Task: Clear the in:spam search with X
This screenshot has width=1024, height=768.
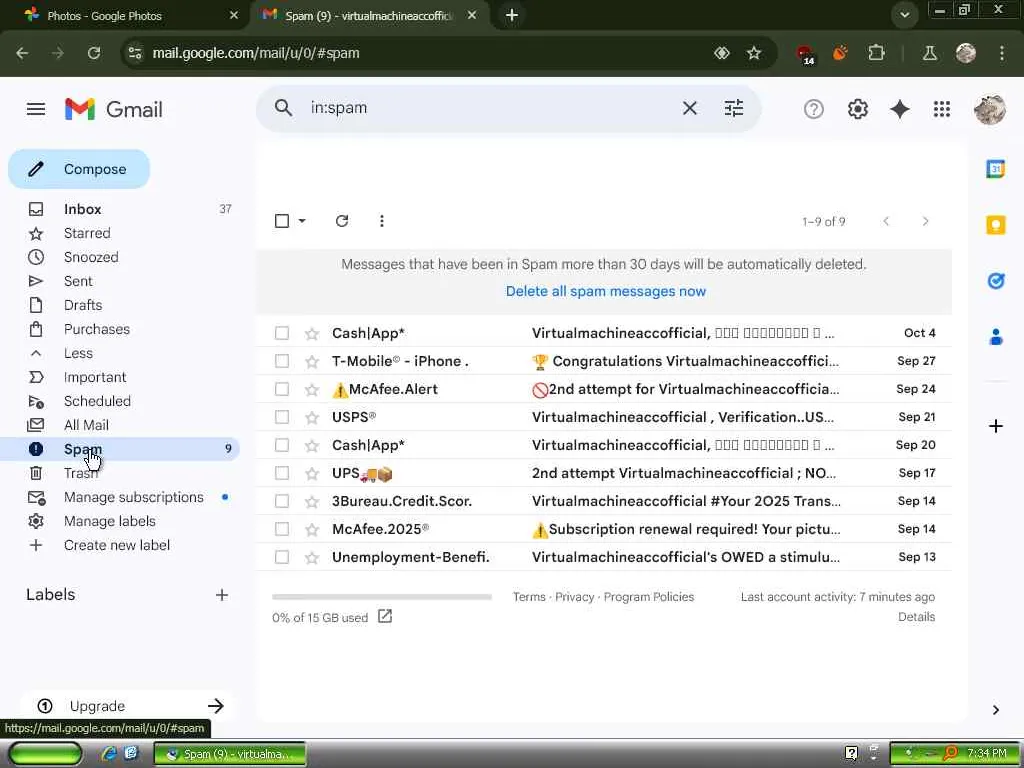Action: pos(690,108)
